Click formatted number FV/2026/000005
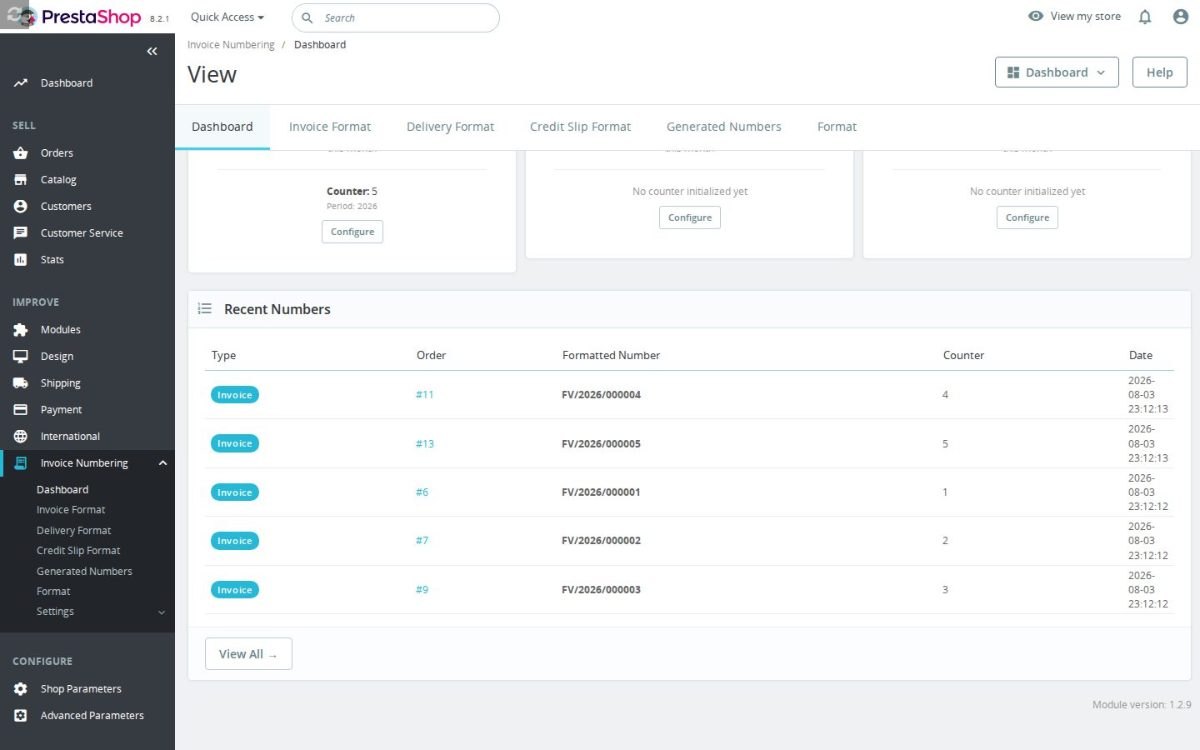 point(601,444)
